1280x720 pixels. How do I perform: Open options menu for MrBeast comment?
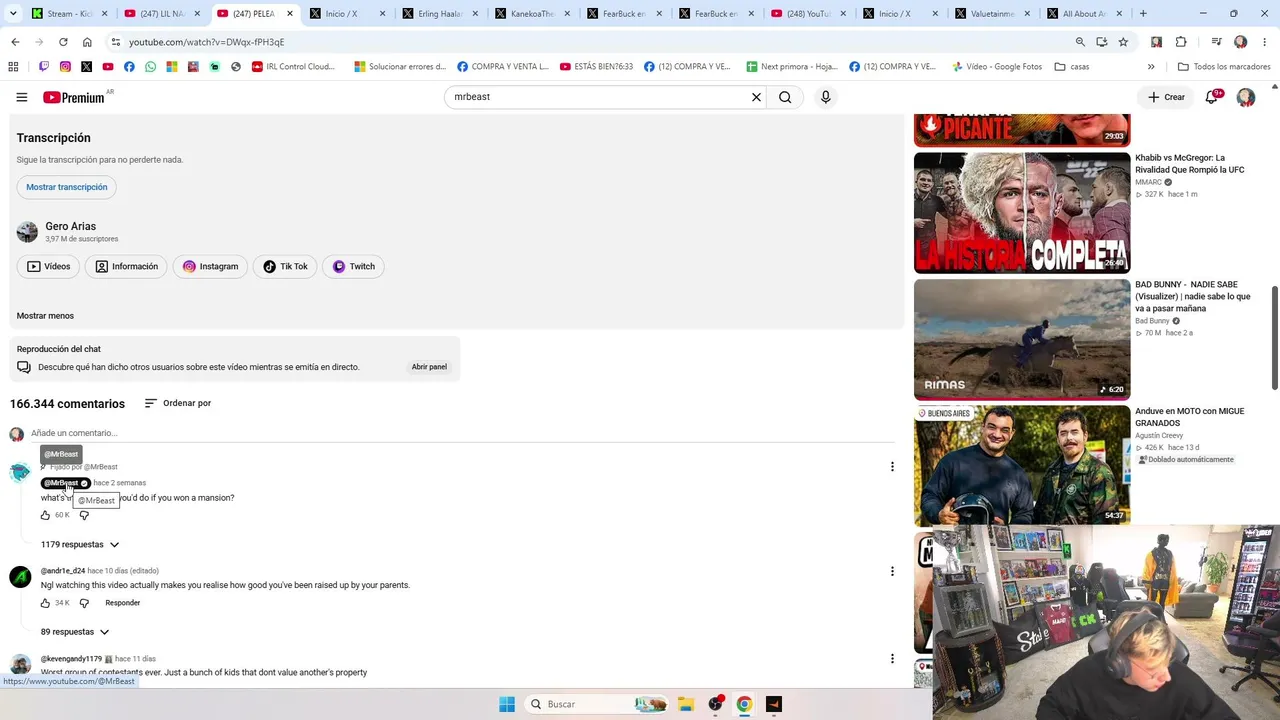[x=892, y=466]
